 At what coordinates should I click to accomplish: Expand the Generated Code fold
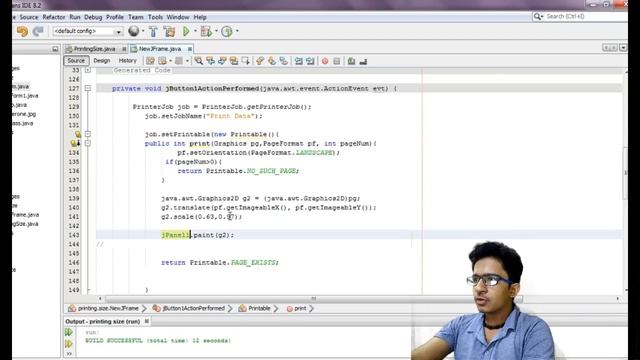coord(88,70)
